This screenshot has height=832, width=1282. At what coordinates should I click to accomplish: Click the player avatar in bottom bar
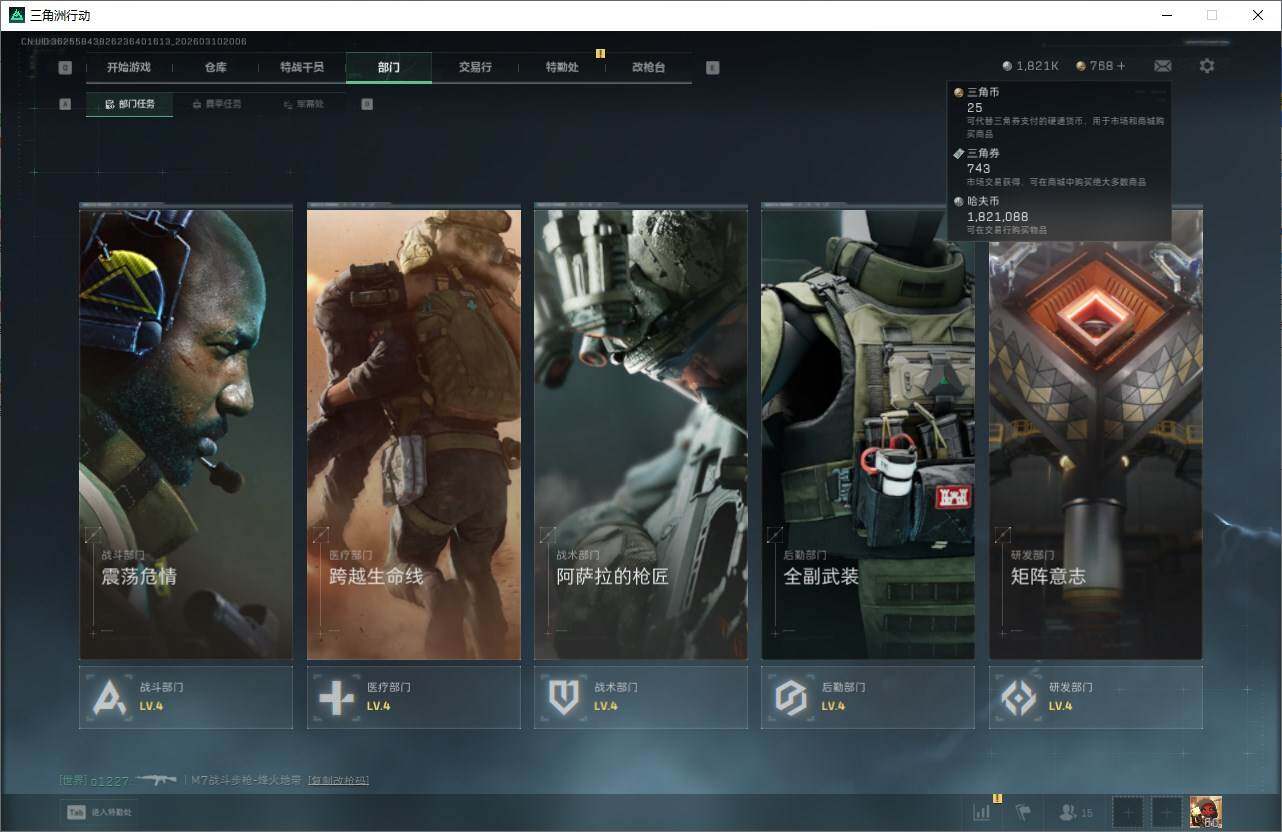pyautogui.click(x=1205, y=812)
